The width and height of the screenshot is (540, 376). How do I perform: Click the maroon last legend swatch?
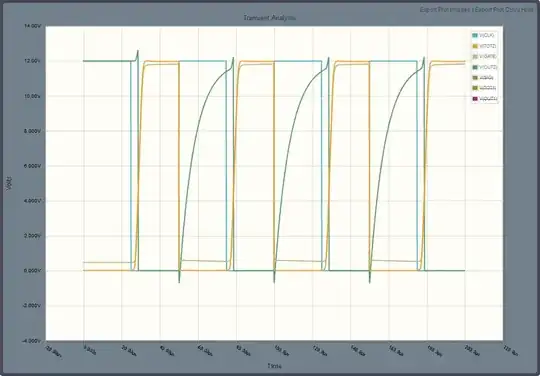point(475,99)
